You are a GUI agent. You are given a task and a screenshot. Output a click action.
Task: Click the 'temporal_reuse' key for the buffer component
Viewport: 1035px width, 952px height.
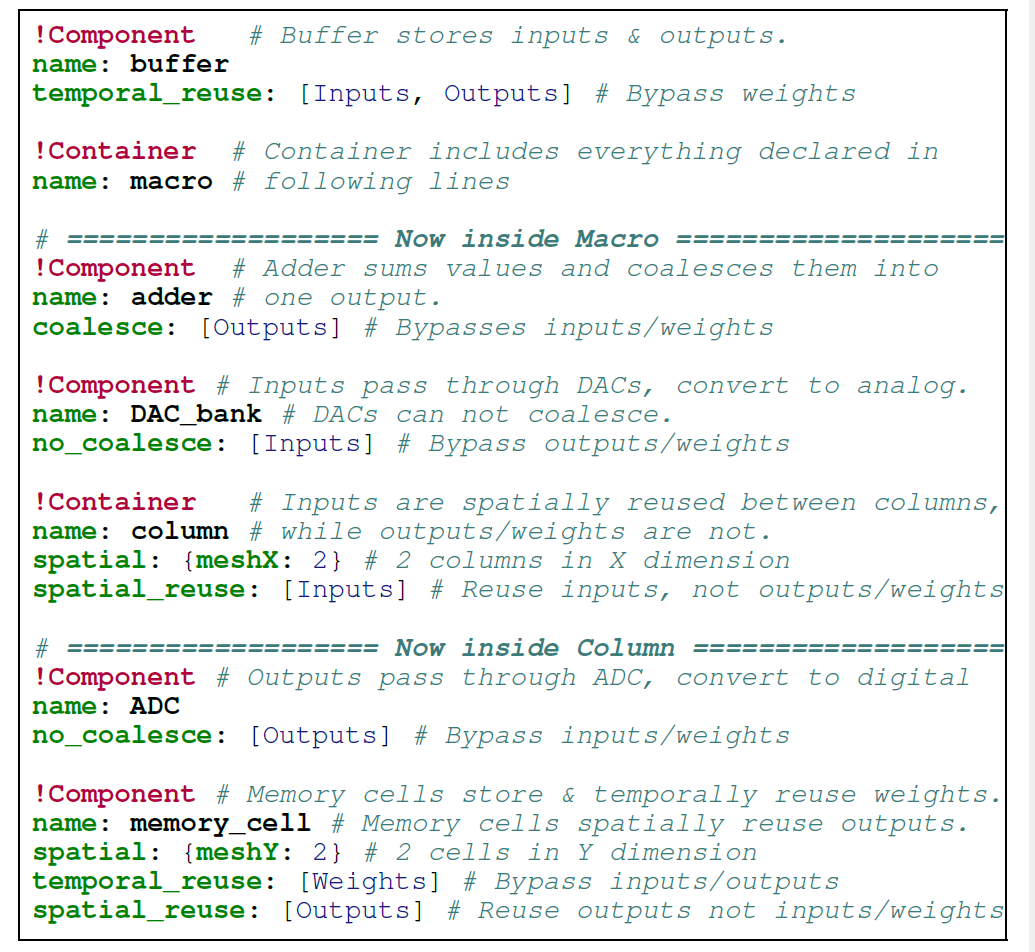(147, 94)
